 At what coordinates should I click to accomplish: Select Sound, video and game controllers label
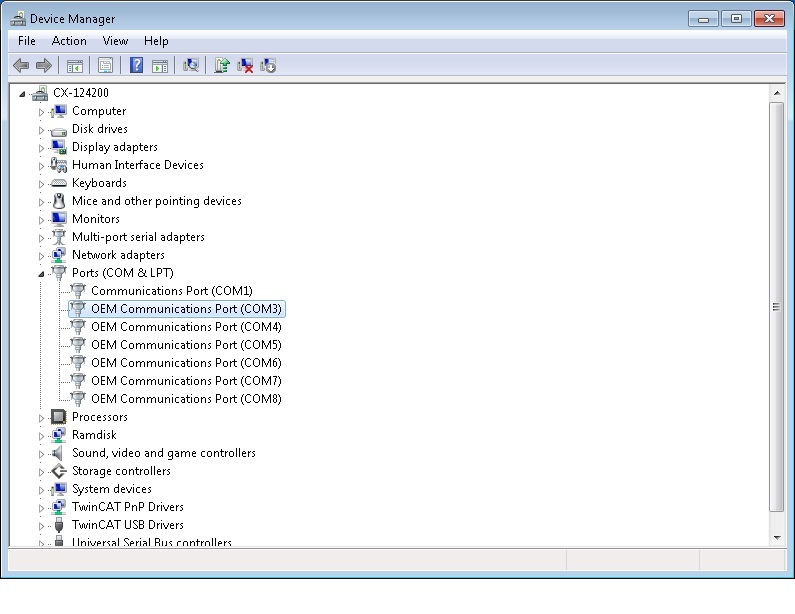(163, 453)
